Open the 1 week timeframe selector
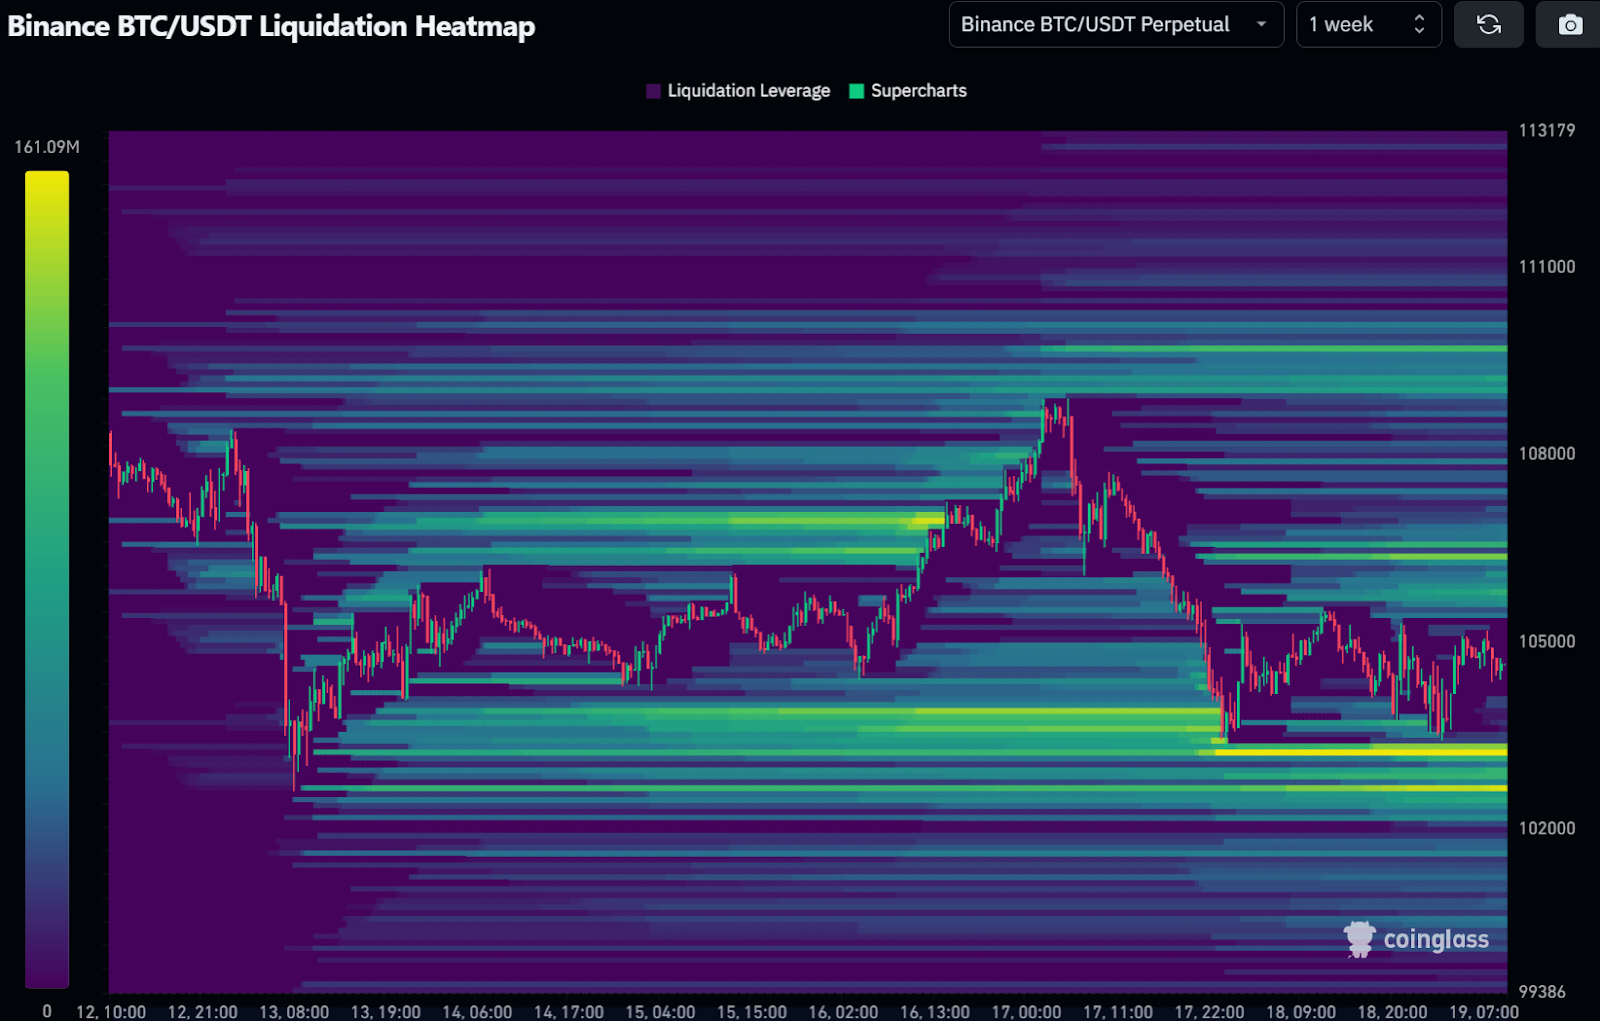The width and height of the screenshot is (1600, 1021). (x=1368, y=25)
